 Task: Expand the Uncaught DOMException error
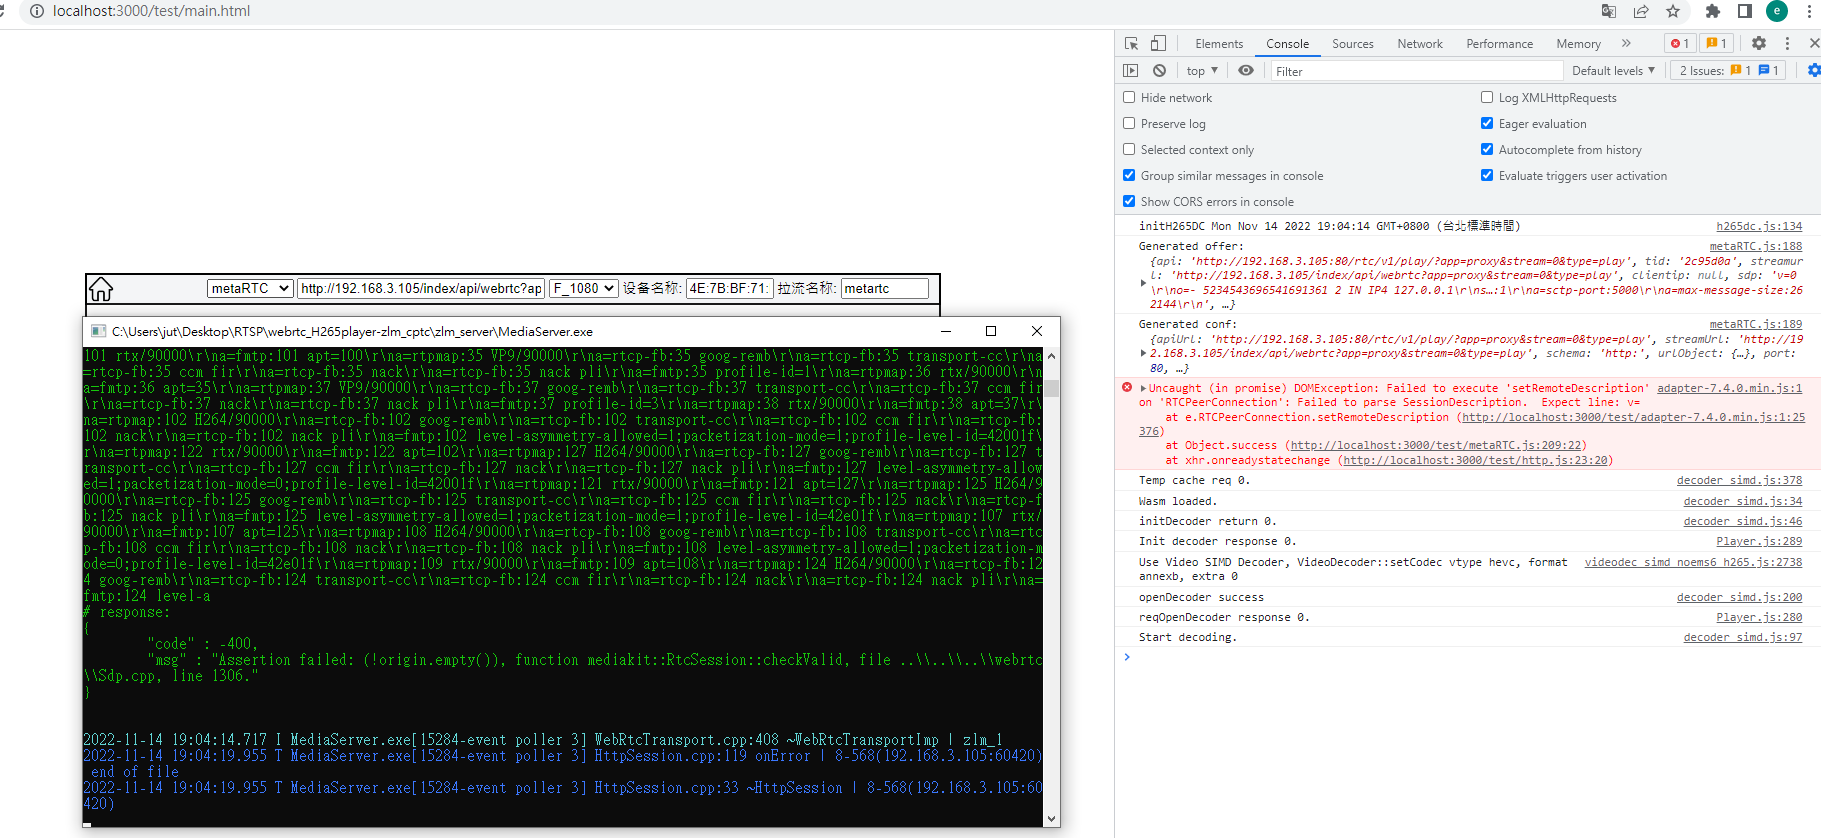tap(1143, 388)
